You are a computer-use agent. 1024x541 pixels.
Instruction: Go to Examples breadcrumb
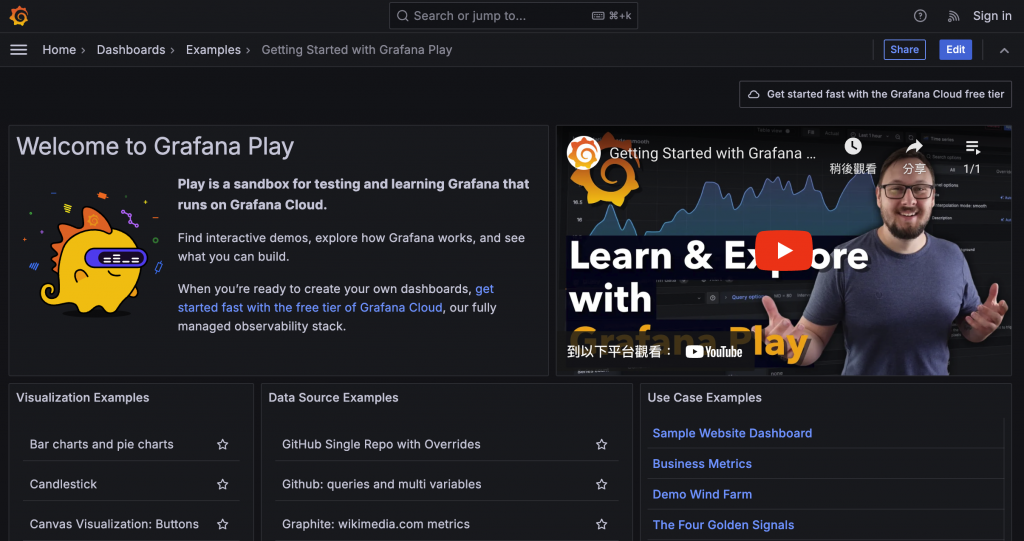[213, 50]
